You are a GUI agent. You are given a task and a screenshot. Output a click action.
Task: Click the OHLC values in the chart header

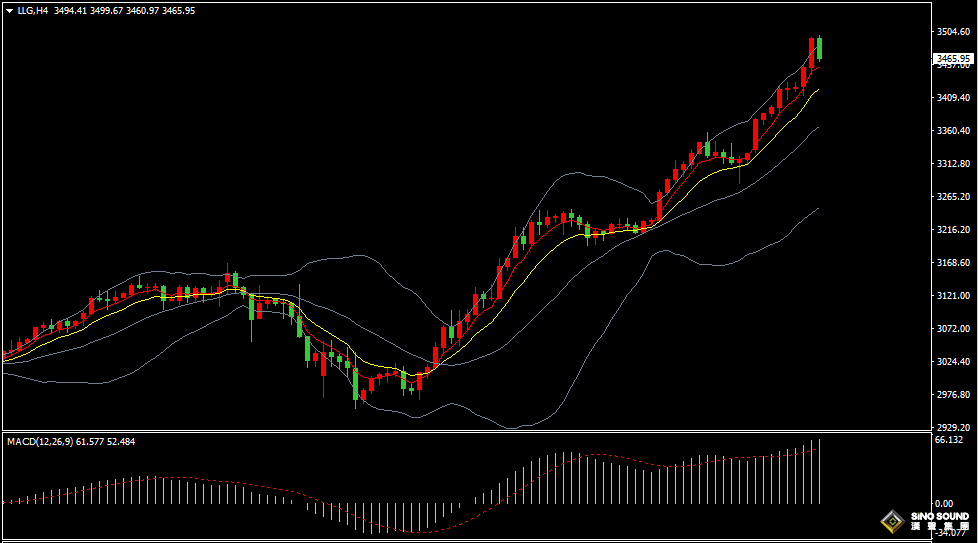tap(124, 11)
